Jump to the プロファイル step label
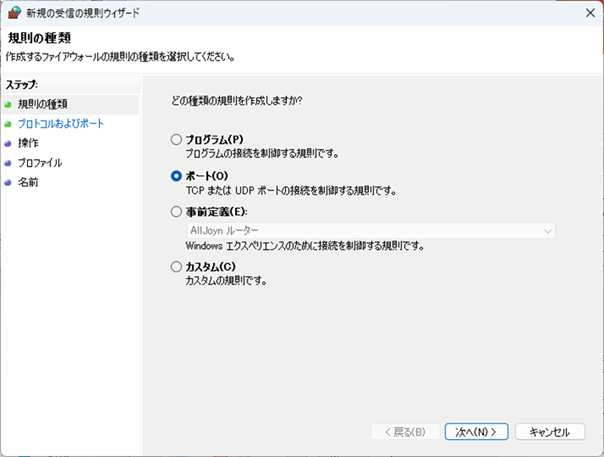 tap(40, 162)
